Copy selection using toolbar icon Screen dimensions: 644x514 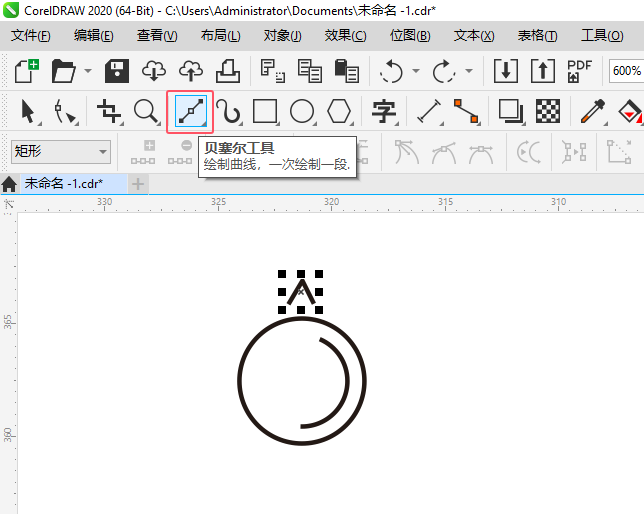tap(310, 71)
